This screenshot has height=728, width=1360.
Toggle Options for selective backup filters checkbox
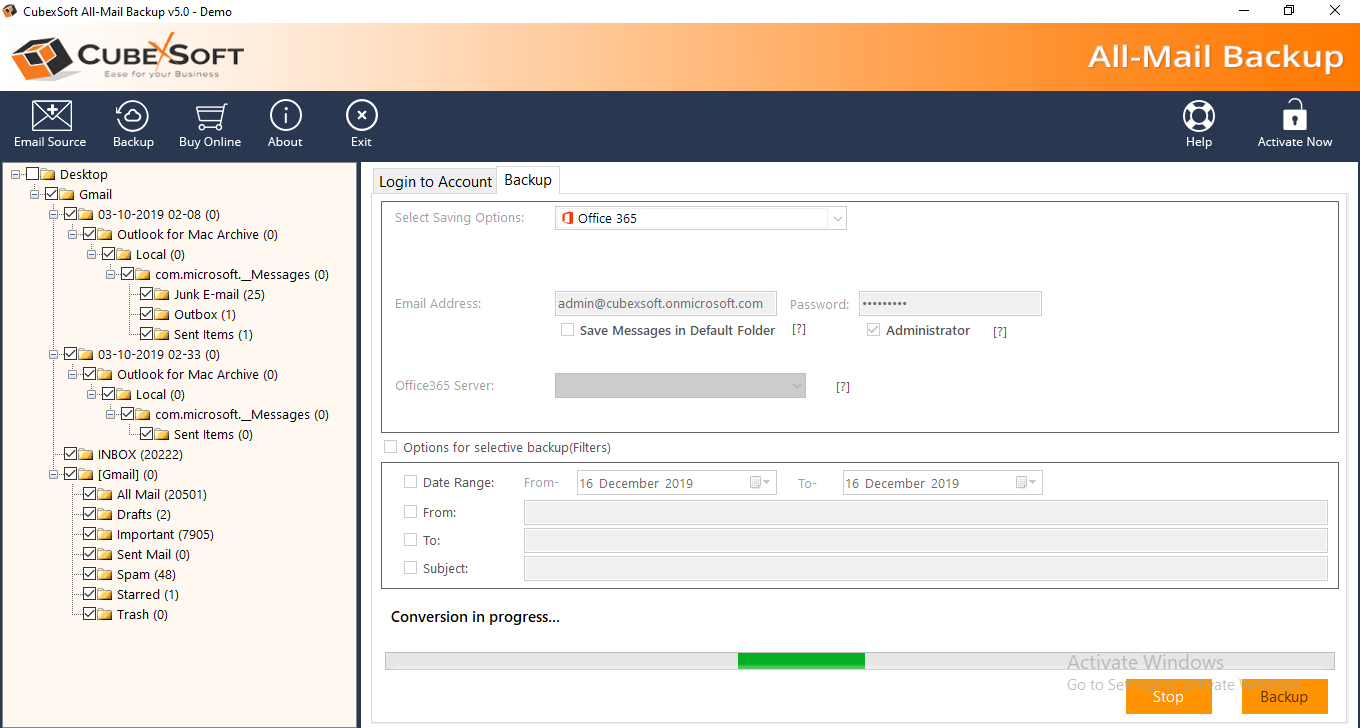tap(391, 447)
